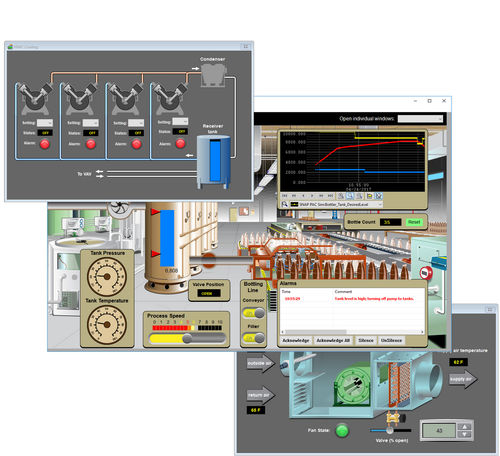Reset the Bottle Count
This screenshot has width=500, height=456.
[414, 222]
